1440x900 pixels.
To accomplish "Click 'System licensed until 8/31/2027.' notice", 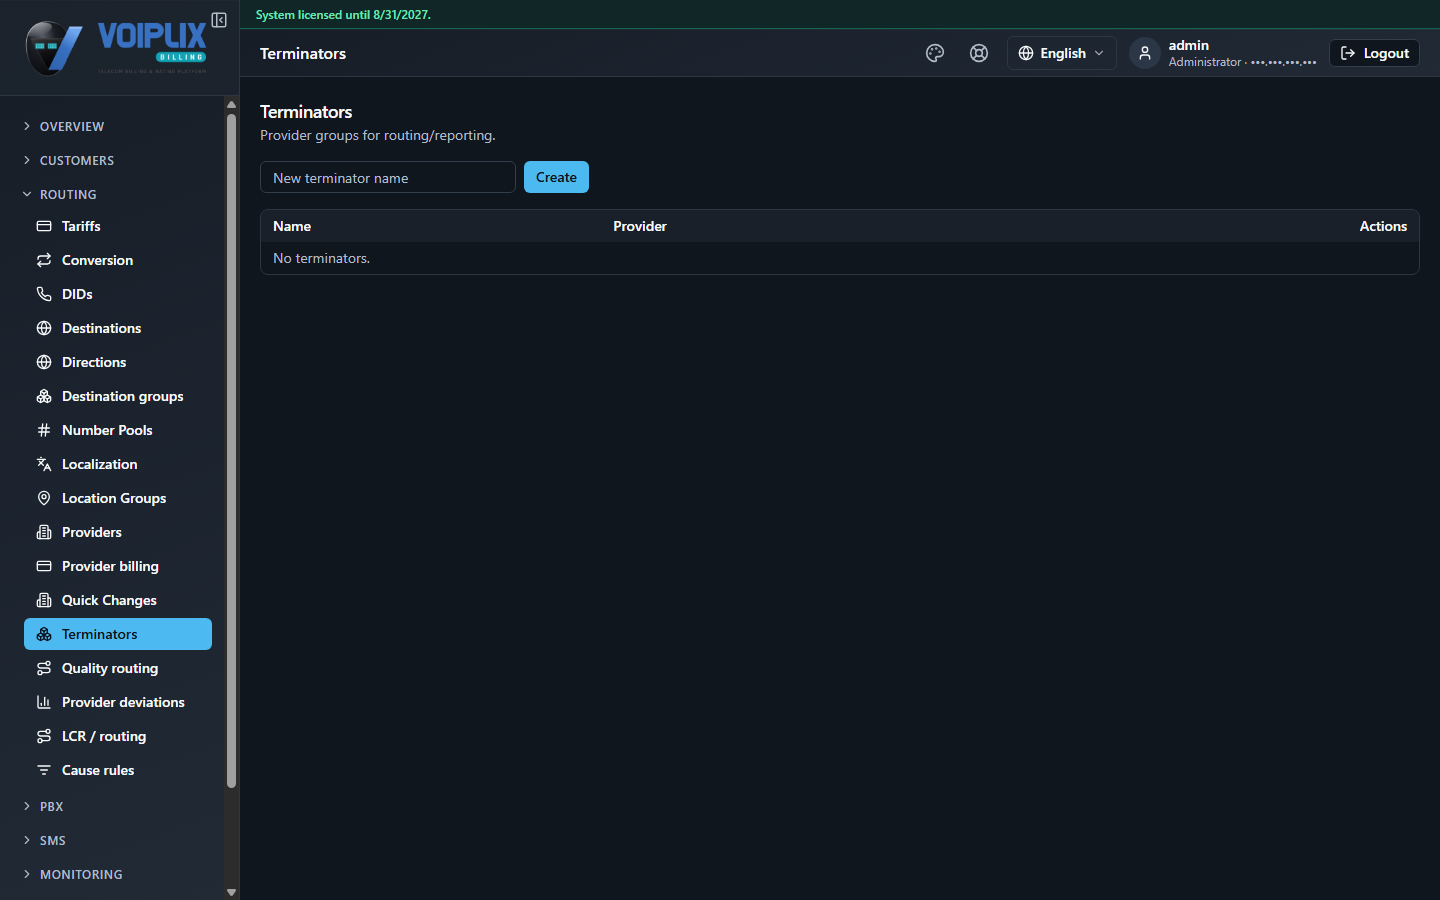I will coord(343,15).
